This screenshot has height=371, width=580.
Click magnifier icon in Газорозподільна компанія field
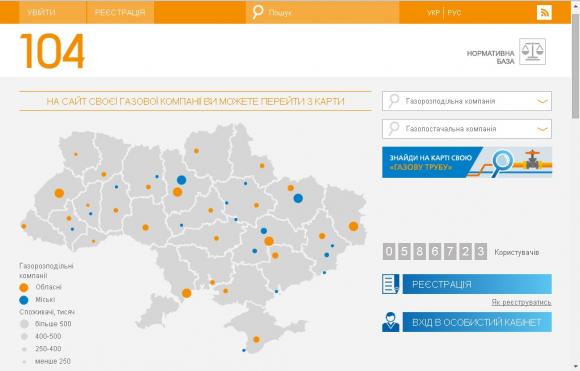(394, 101)
